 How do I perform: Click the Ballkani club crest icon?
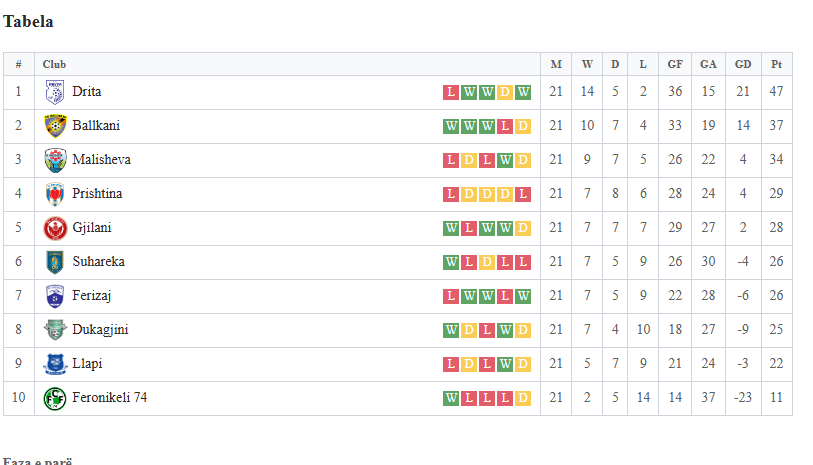(55, 126)
